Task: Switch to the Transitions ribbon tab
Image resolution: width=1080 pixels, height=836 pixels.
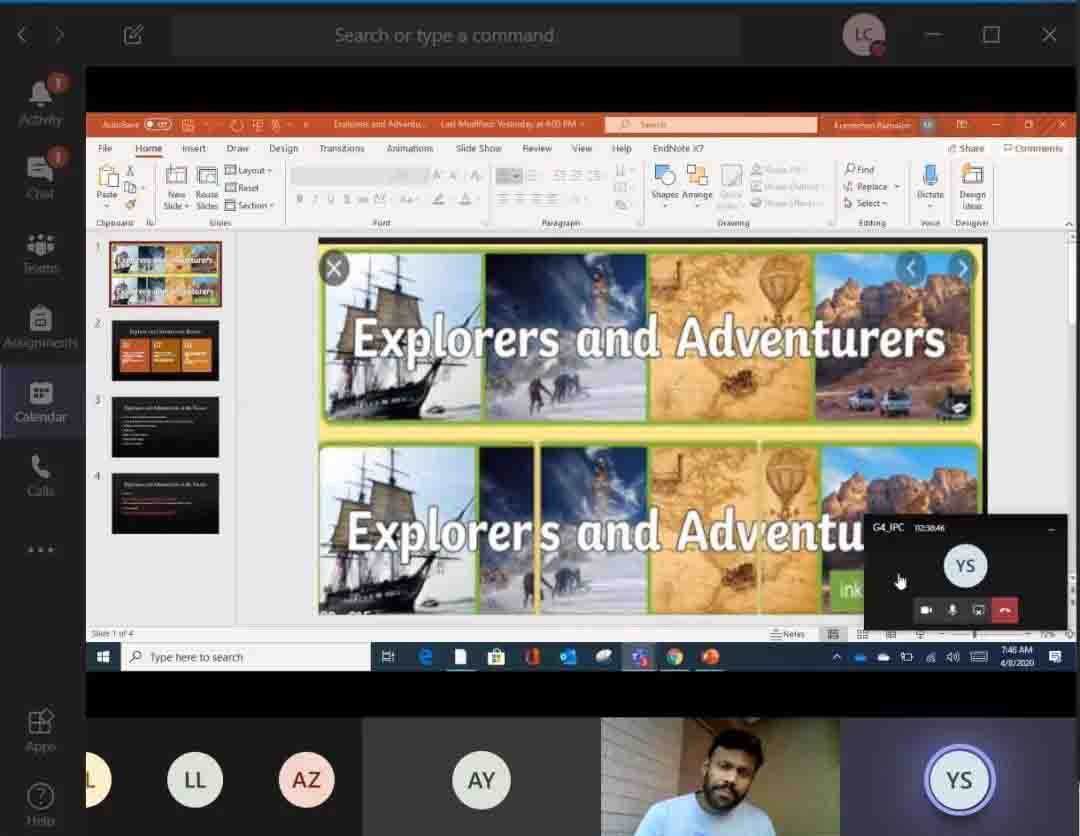Action: coord(342,149)
